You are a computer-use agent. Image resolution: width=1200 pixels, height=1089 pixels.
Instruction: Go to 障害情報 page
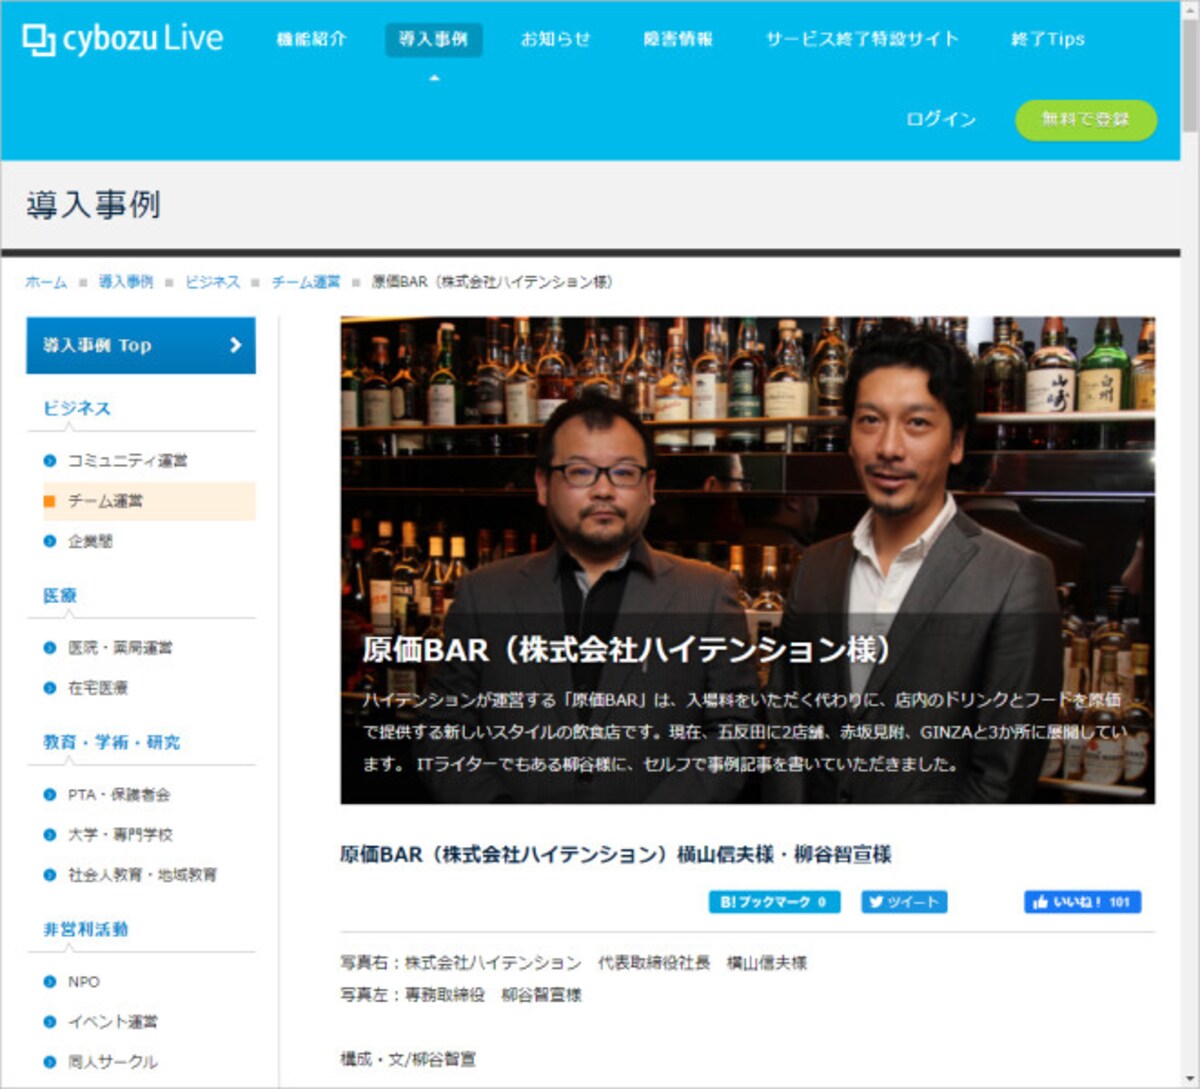click(678, 39)
